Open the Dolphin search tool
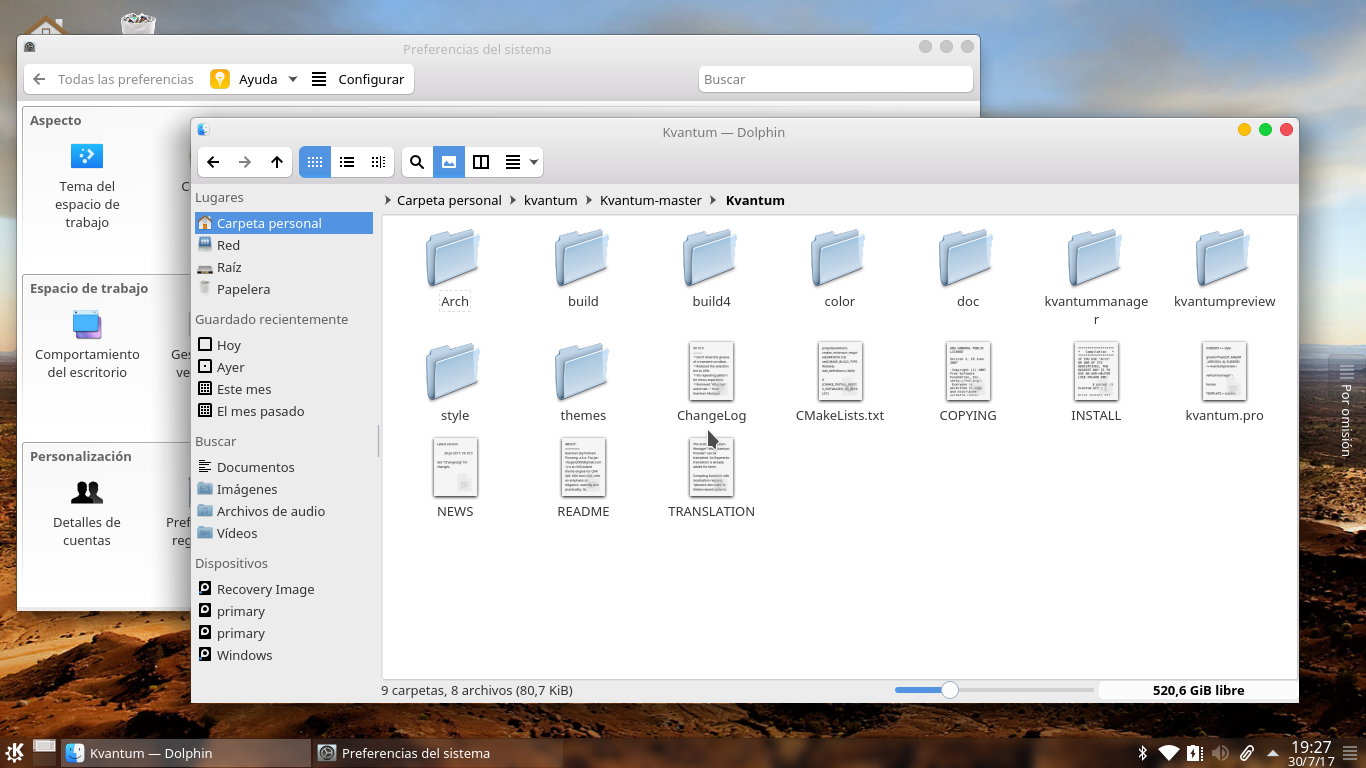 417,162
